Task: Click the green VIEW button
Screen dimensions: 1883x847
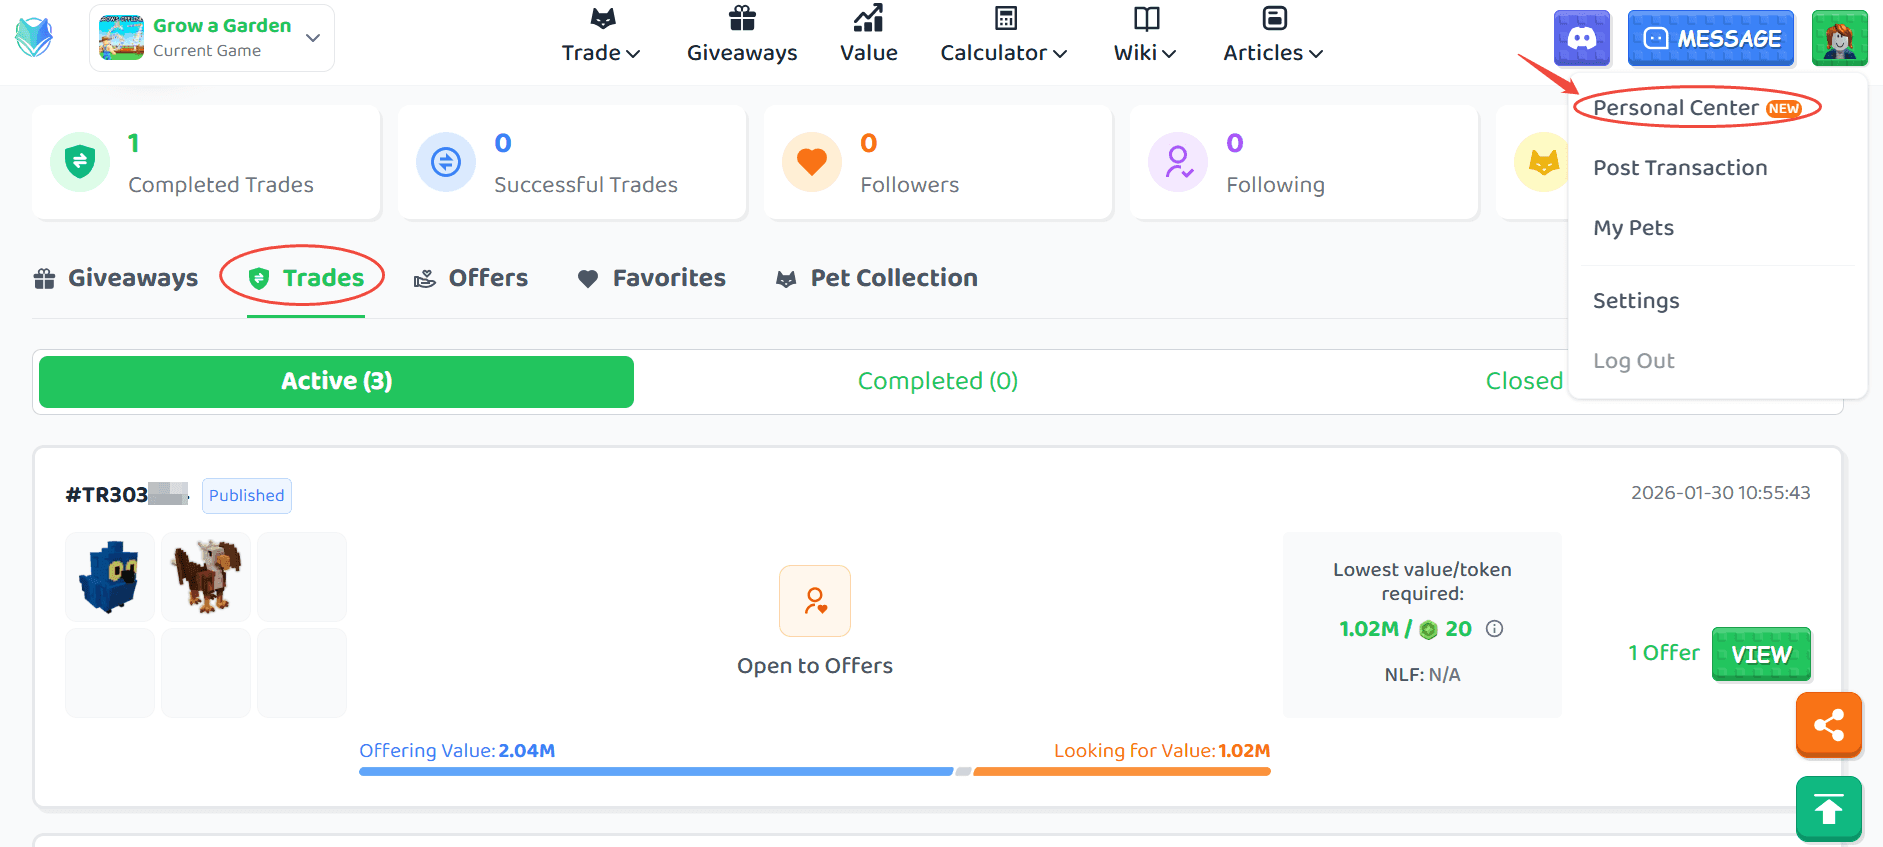Action: [x=1761, y=654]
